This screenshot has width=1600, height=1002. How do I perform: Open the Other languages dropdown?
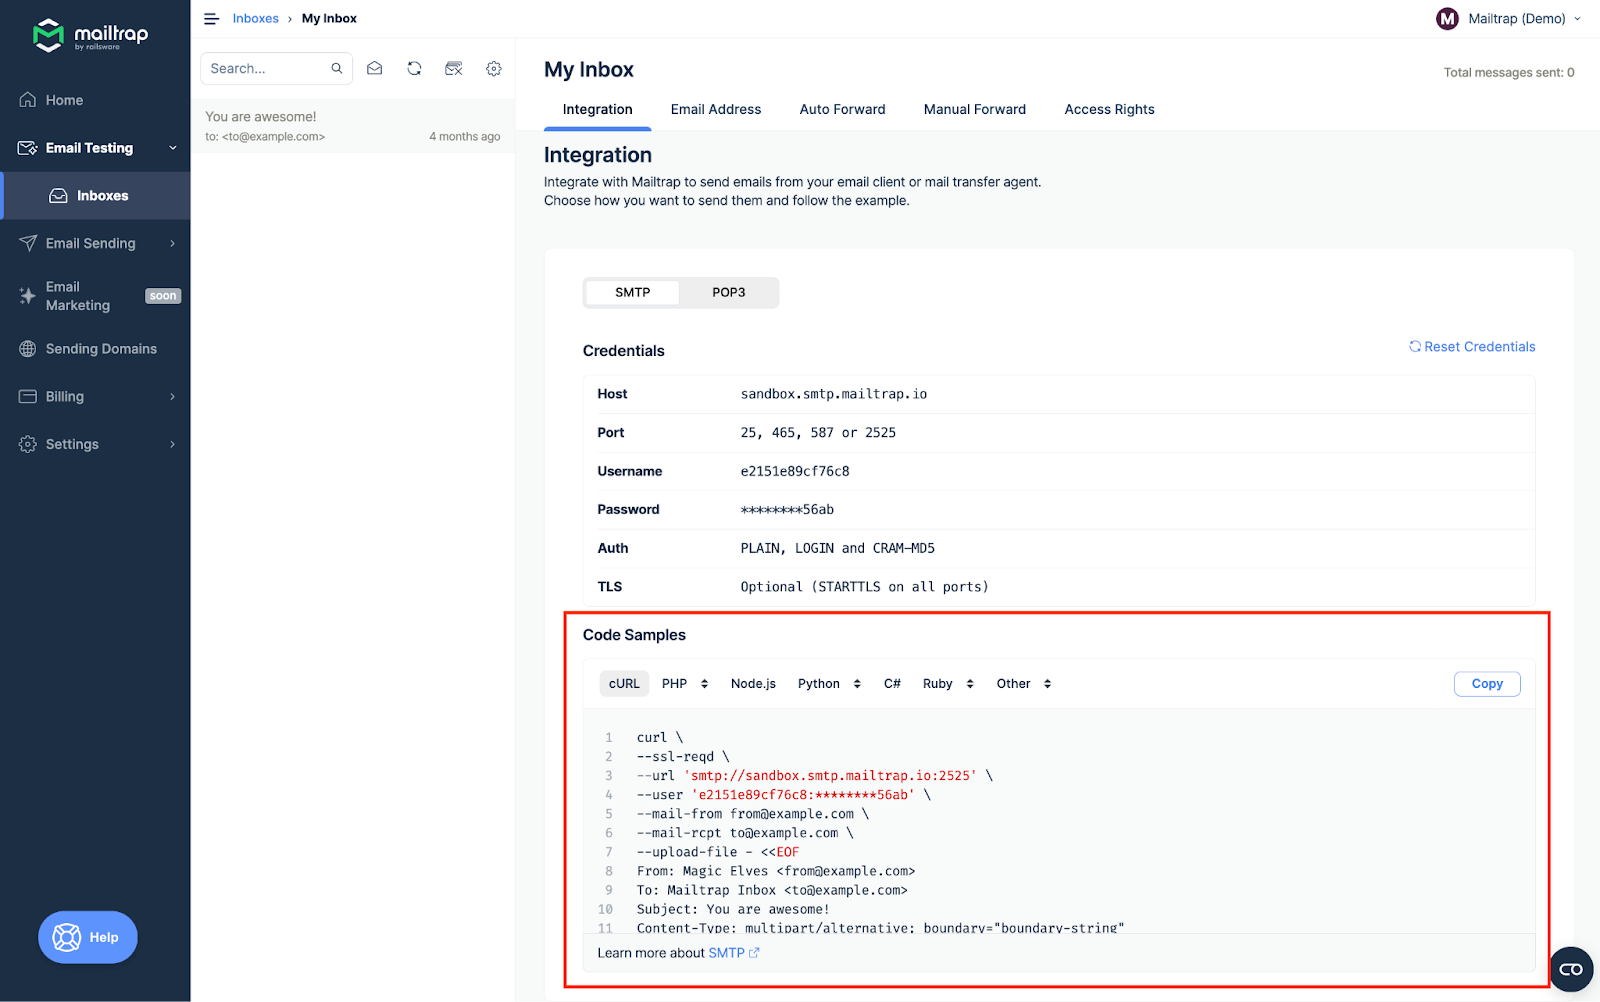[x=1024, y=684]
